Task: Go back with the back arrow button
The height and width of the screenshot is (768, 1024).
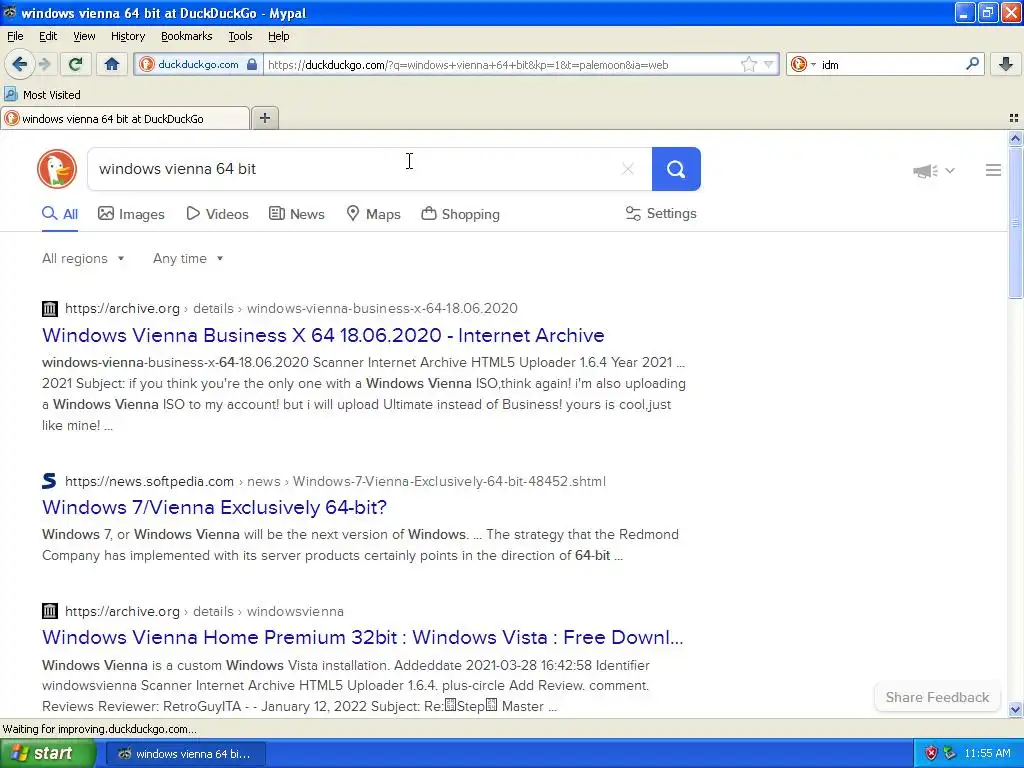Action: [19, 64]
